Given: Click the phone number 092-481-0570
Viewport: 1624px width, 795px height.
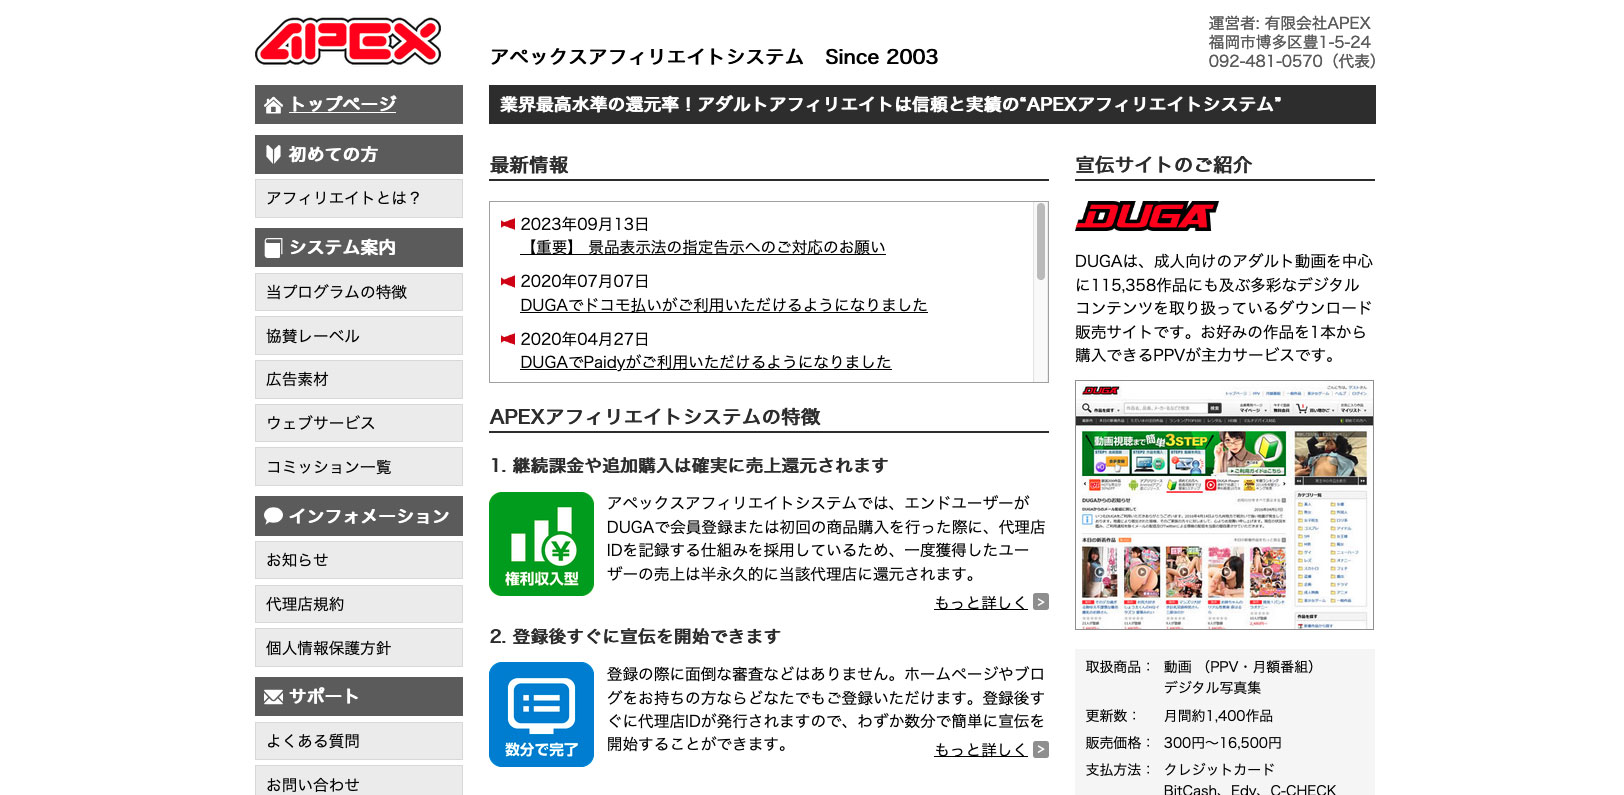Looking at the screenshot, I should click(1265, 61).
